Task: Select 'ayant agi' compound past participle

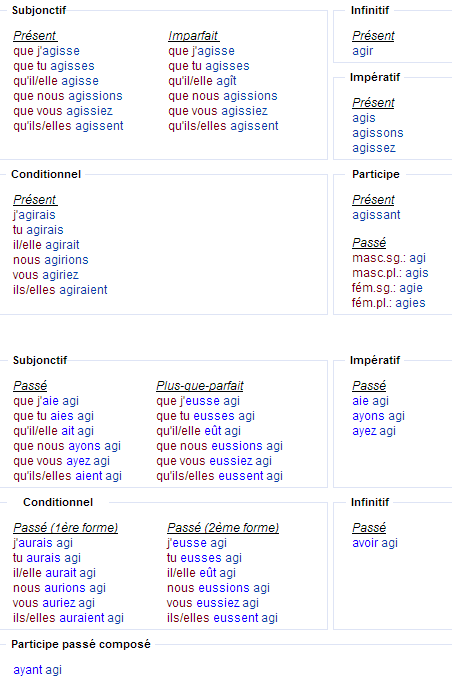Action: (x=37, y=670)
